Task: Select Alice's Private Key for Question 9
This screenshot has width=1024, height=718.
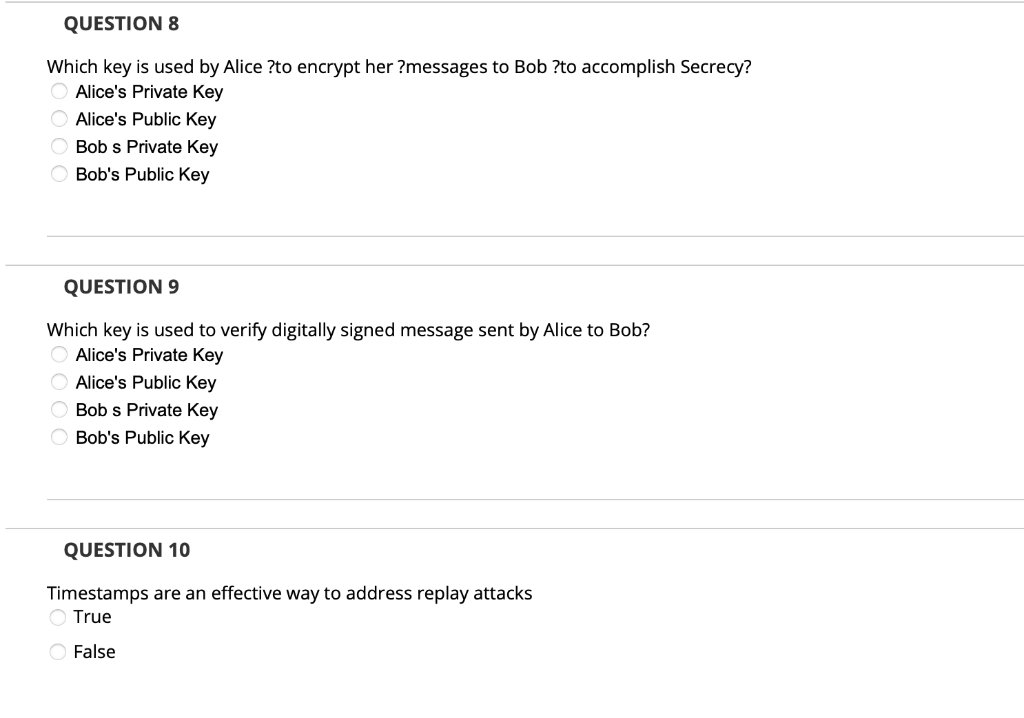Action: [58, 354]
